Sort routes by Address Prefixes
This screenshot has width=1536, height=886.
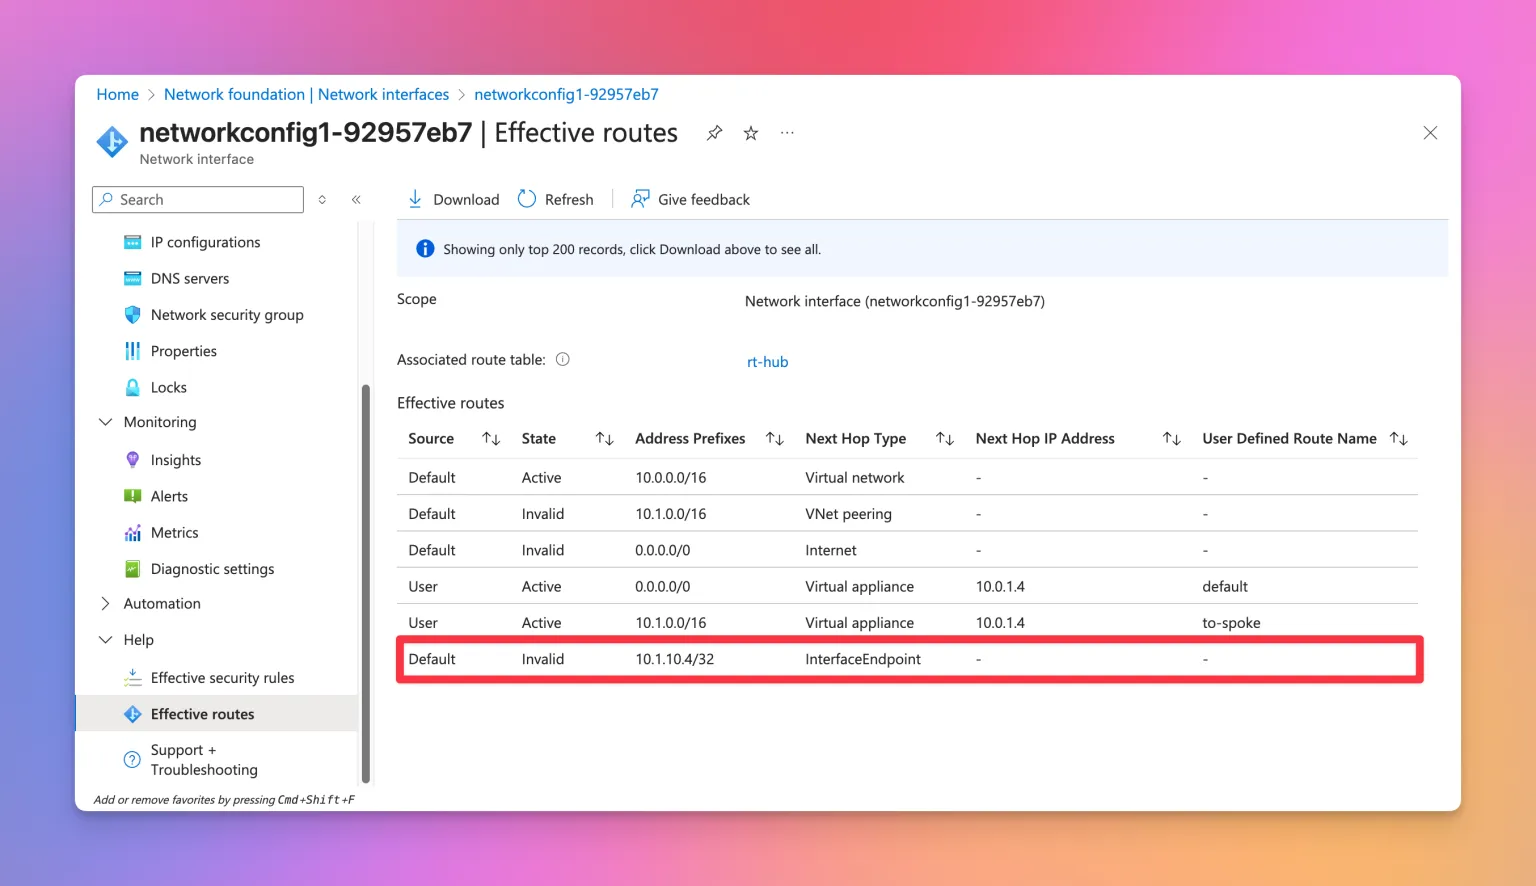click(774, 439)
